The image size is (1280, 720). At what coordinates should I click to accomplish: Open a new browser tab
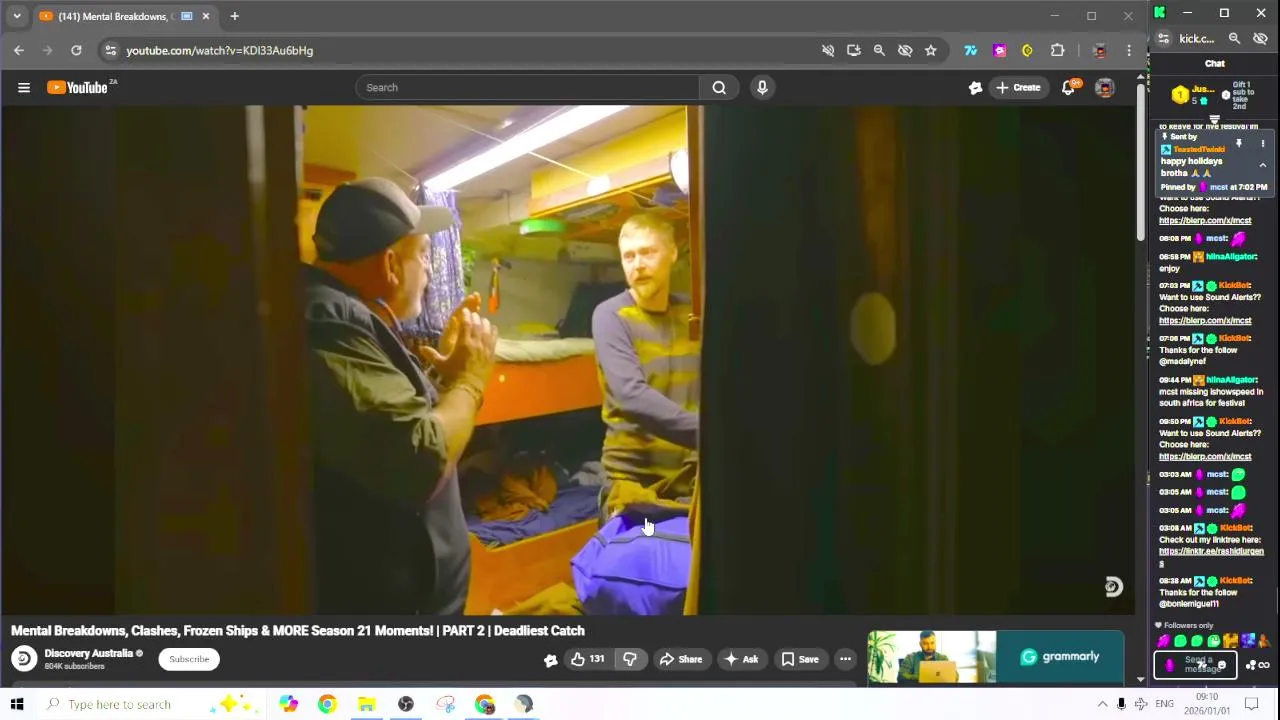click(234, 16)
